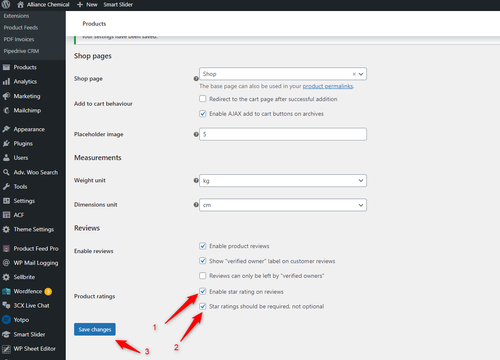500x360 pixels.
Task: Click the Analytics bar chart icon
Action: point(6,82)
